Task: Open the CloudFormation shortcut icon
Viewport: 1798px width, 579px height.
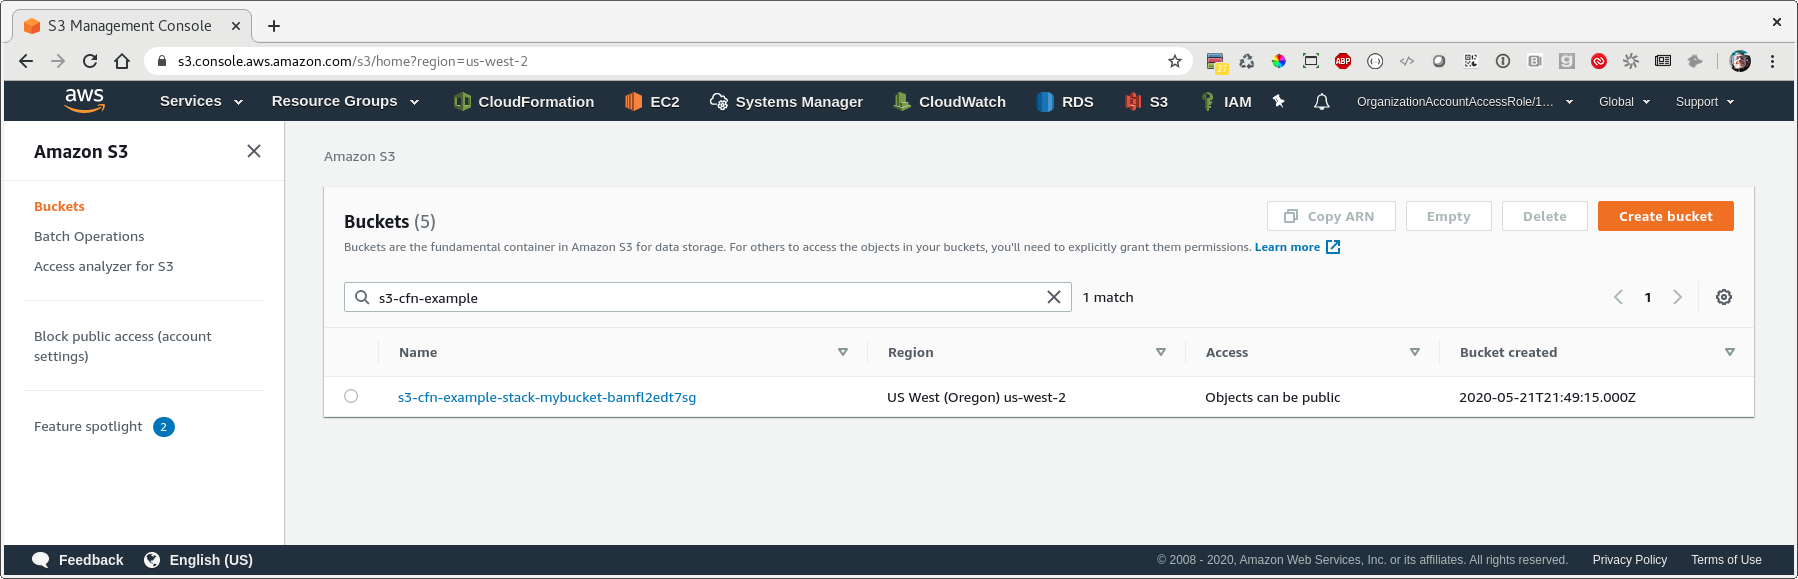Action: [462, 101]
